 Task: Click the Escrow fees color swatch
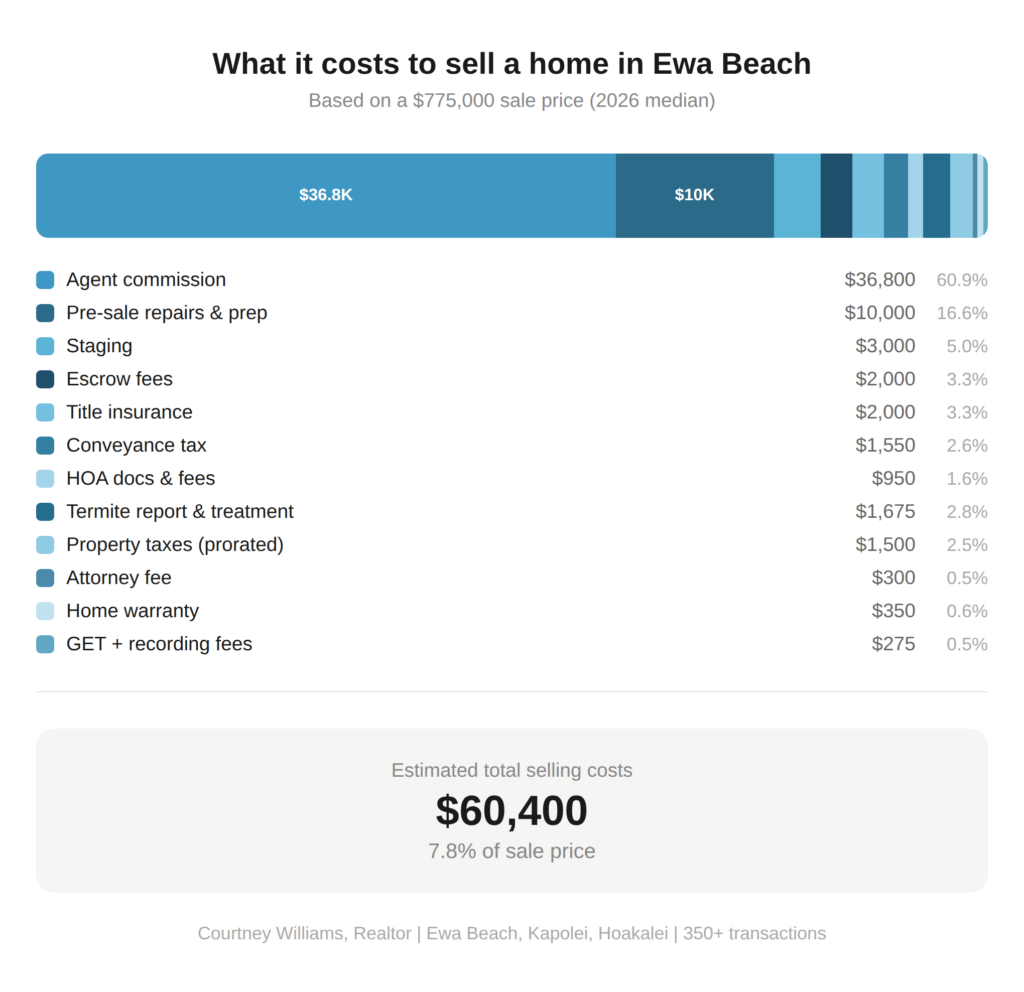click(45, 379)
